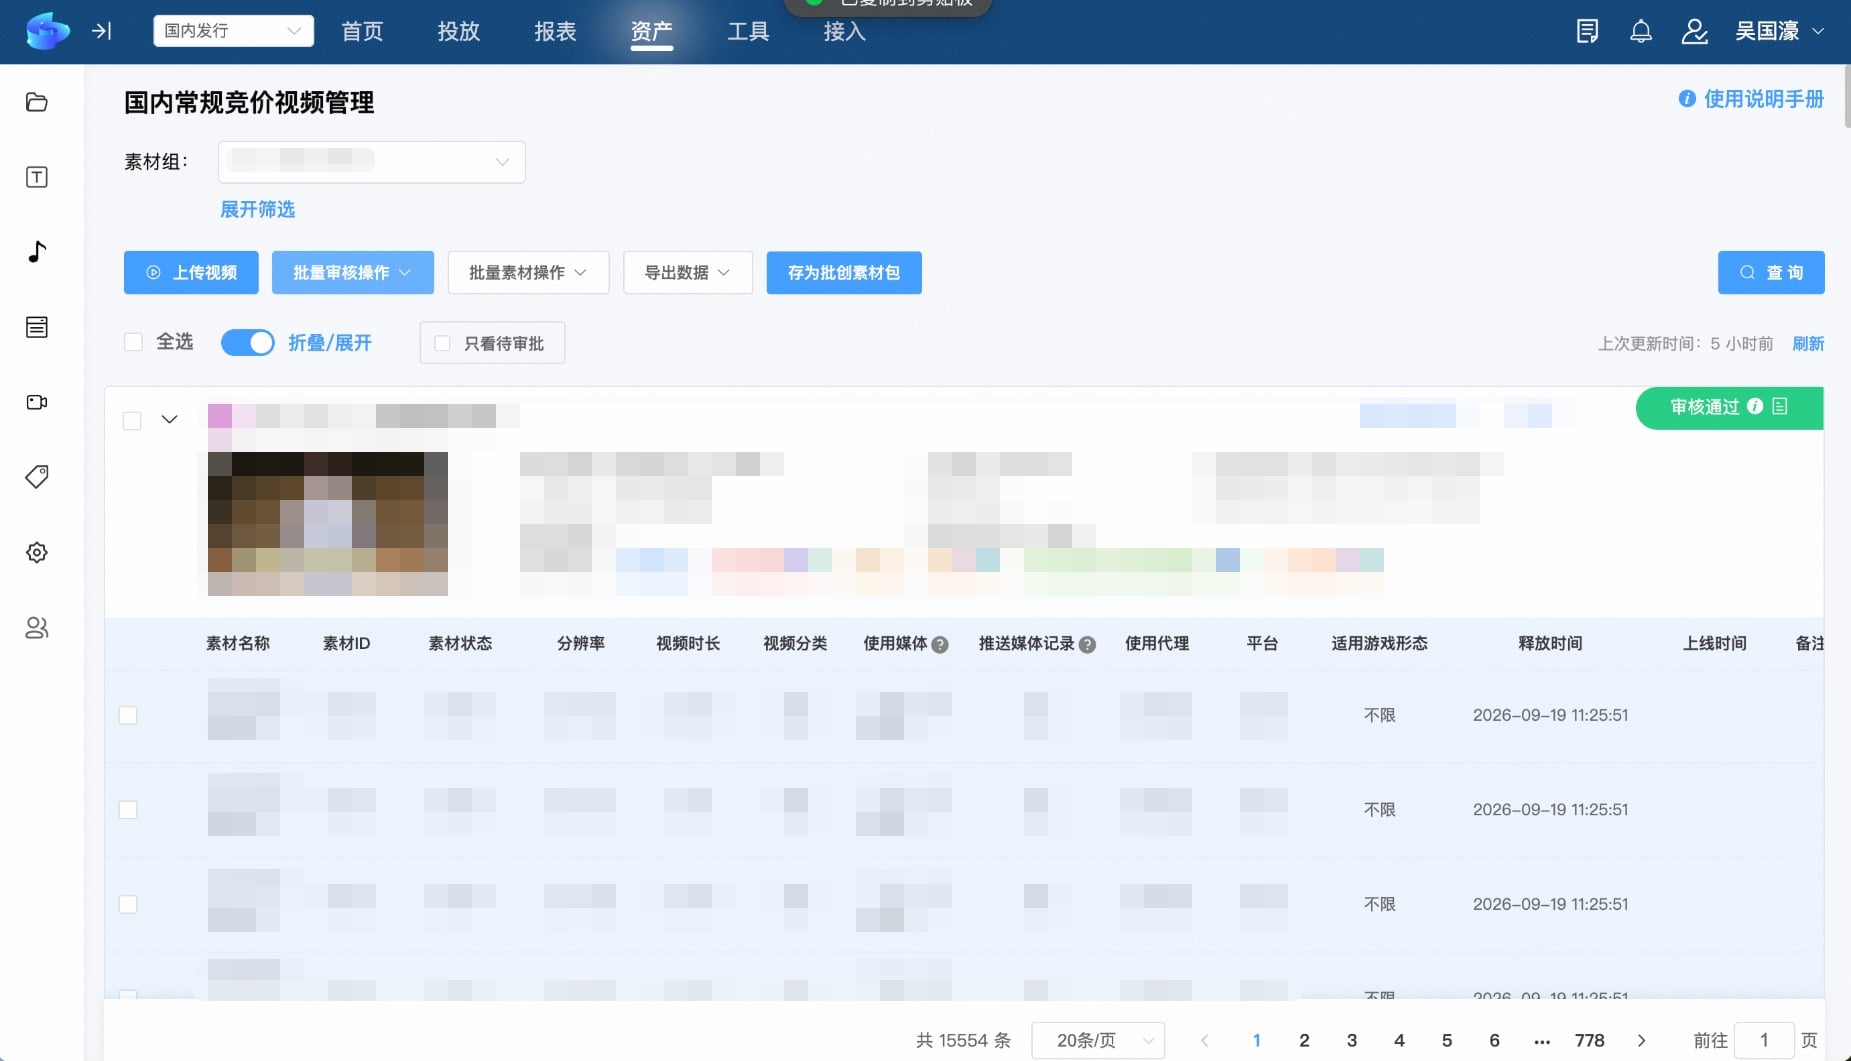Open 批量素材操作 dropdown

coord(528,273)
